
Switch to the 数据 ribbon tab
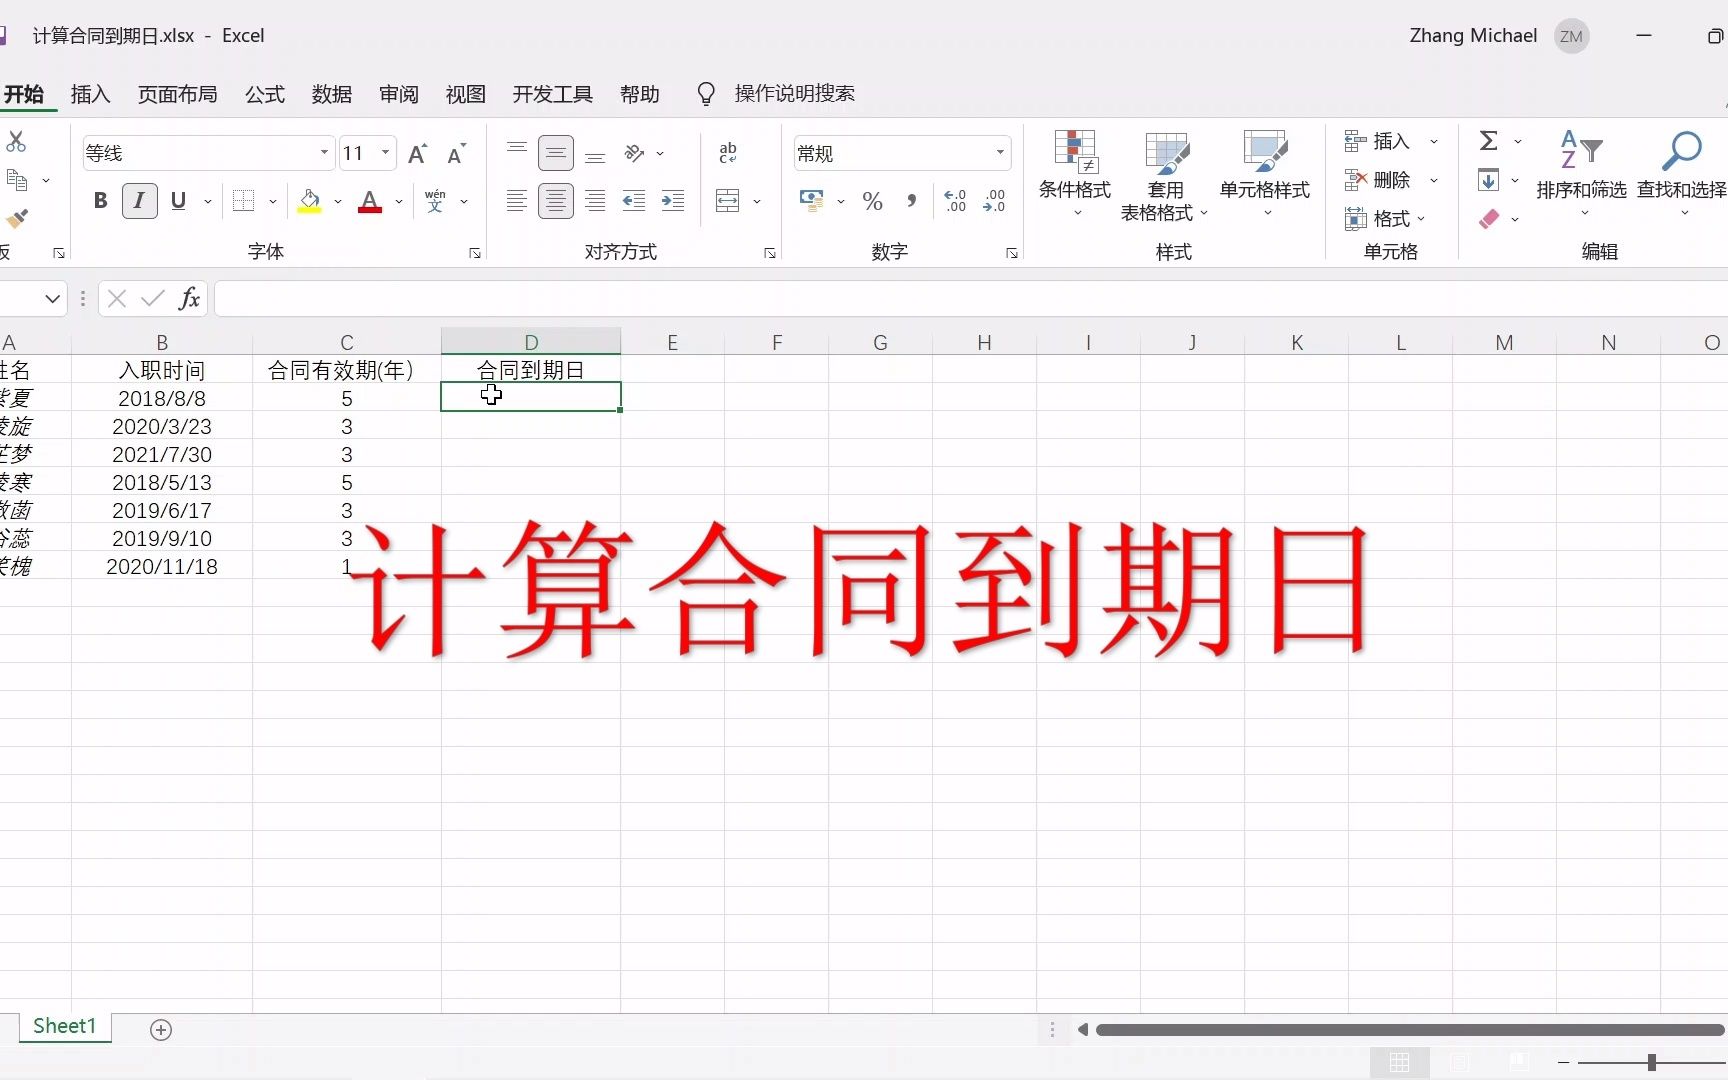coord(332,93)
